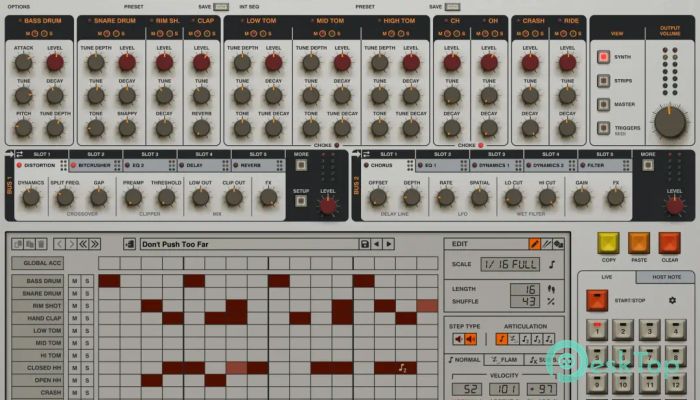The height and width of the screenshot is (400, 700).
Task: Enable the Triggers view button
Action: click(x=603, y=128)
